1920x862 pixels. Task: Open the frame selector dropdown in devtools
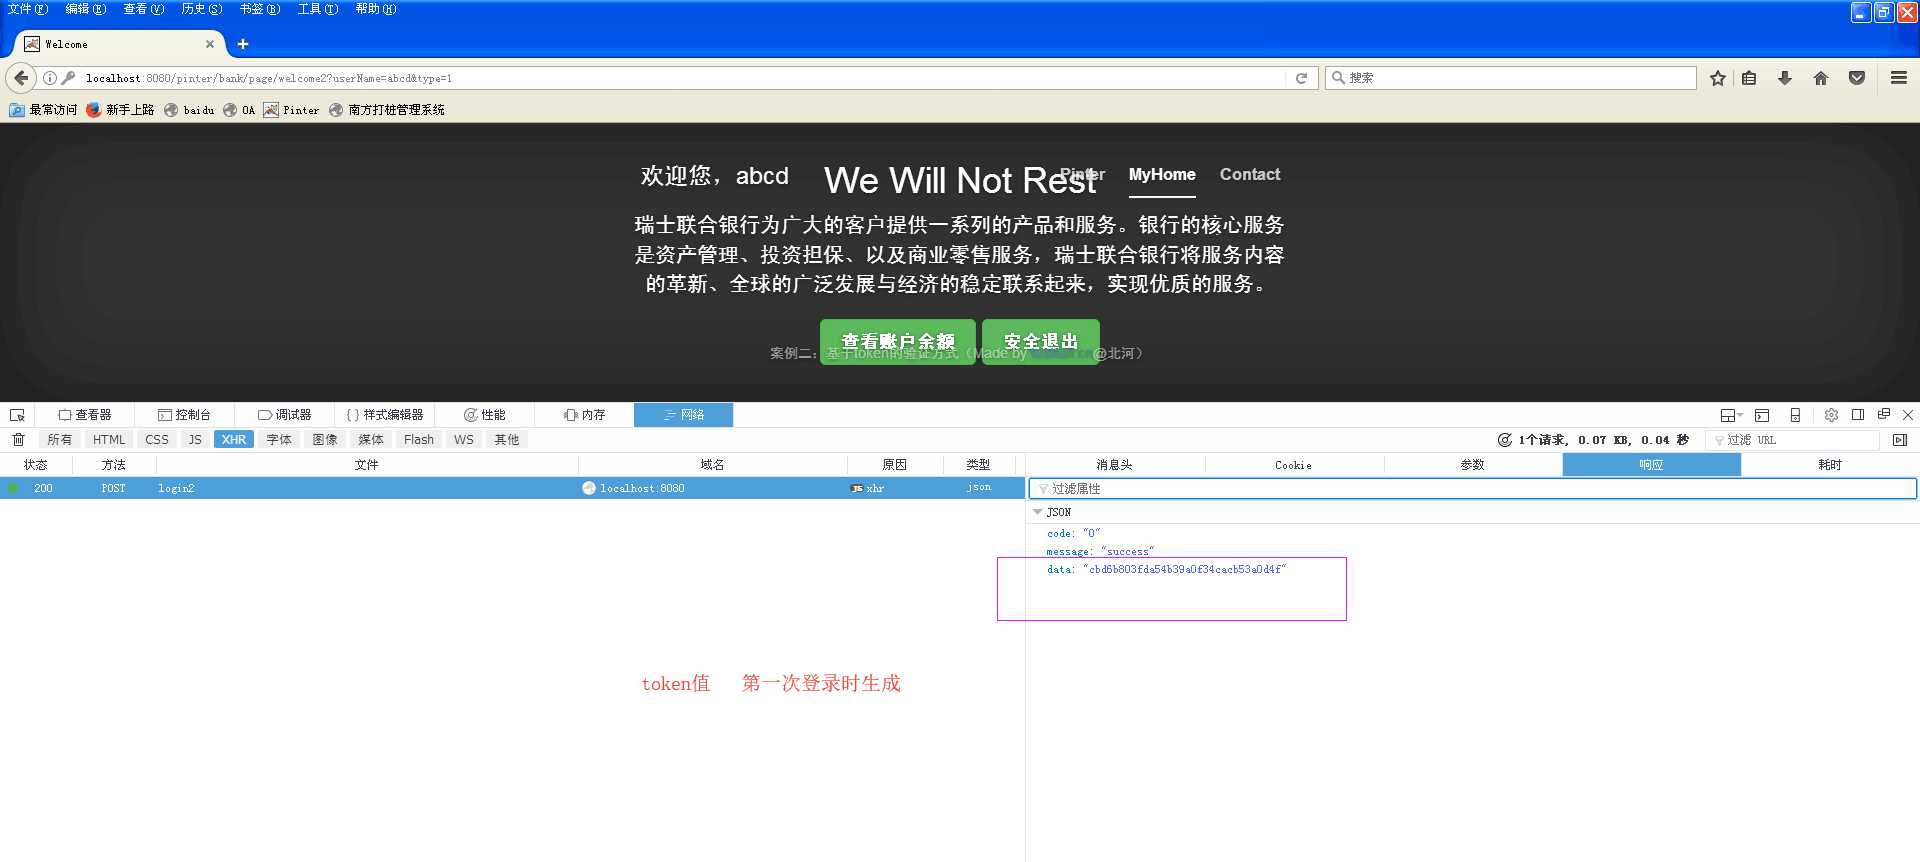point(1731,415)
